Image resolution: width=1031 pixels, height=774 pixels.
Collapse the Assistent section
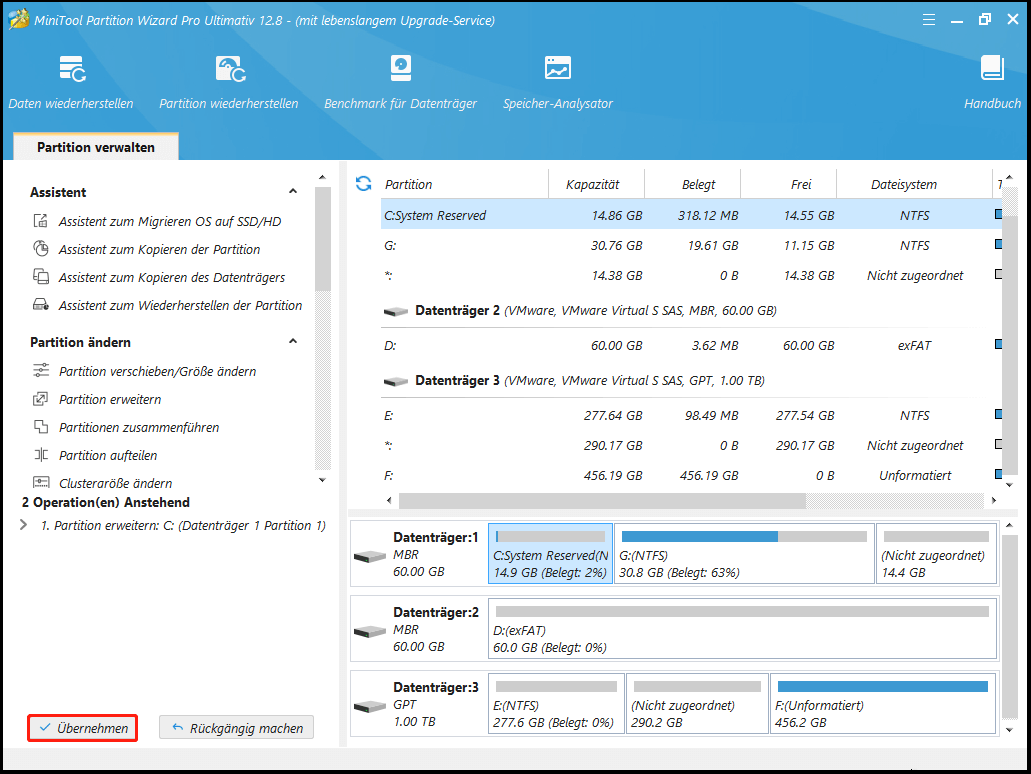pos(293,192)
